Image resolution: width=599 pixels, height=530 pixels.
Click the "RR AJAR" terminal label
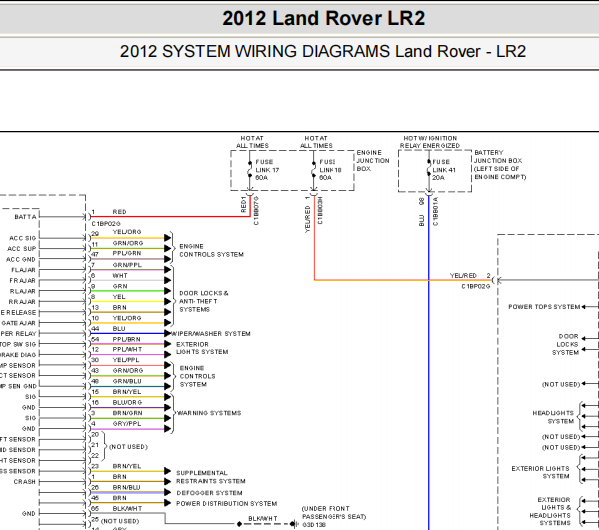pyautogui.click(x=22, y=302)
